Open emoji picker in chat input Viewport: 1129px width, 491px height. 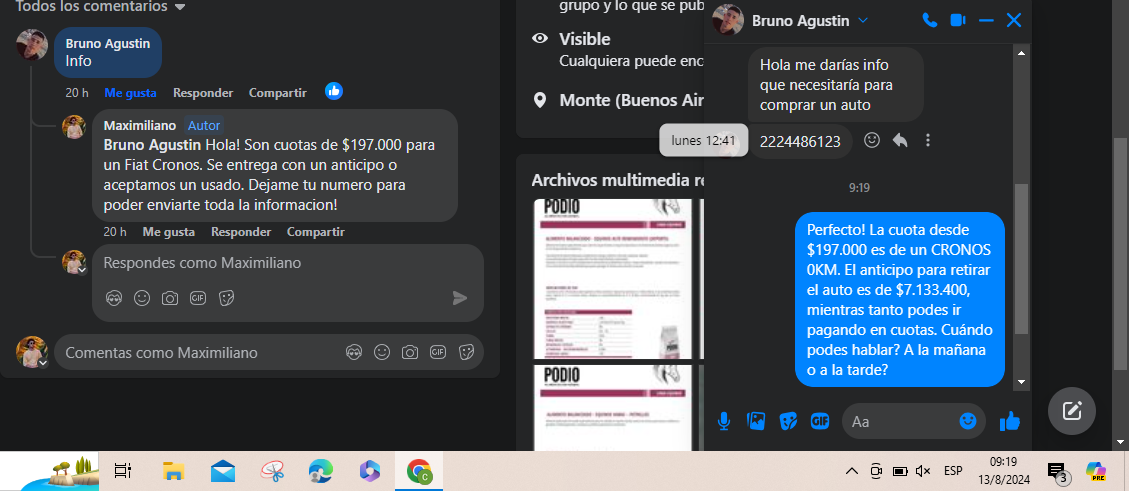click(967, 421)
